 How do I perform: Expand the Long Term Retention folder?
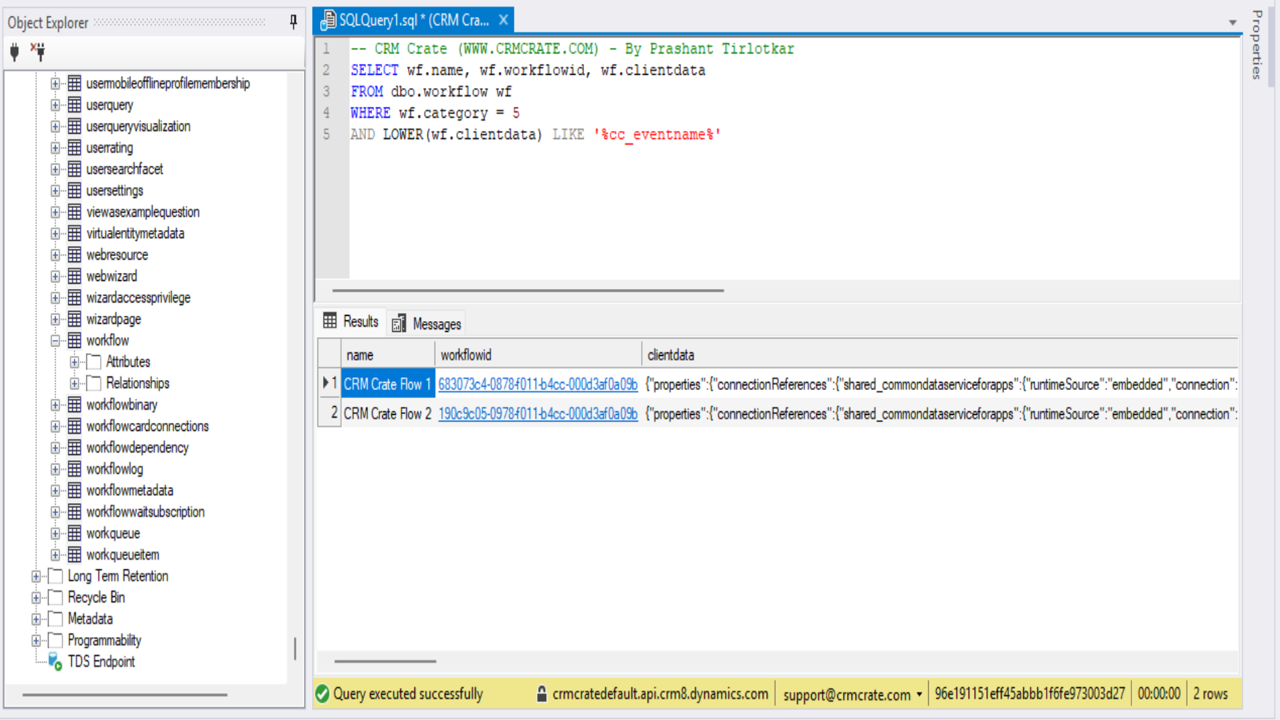pyautogui.click(x=36, y=576)
